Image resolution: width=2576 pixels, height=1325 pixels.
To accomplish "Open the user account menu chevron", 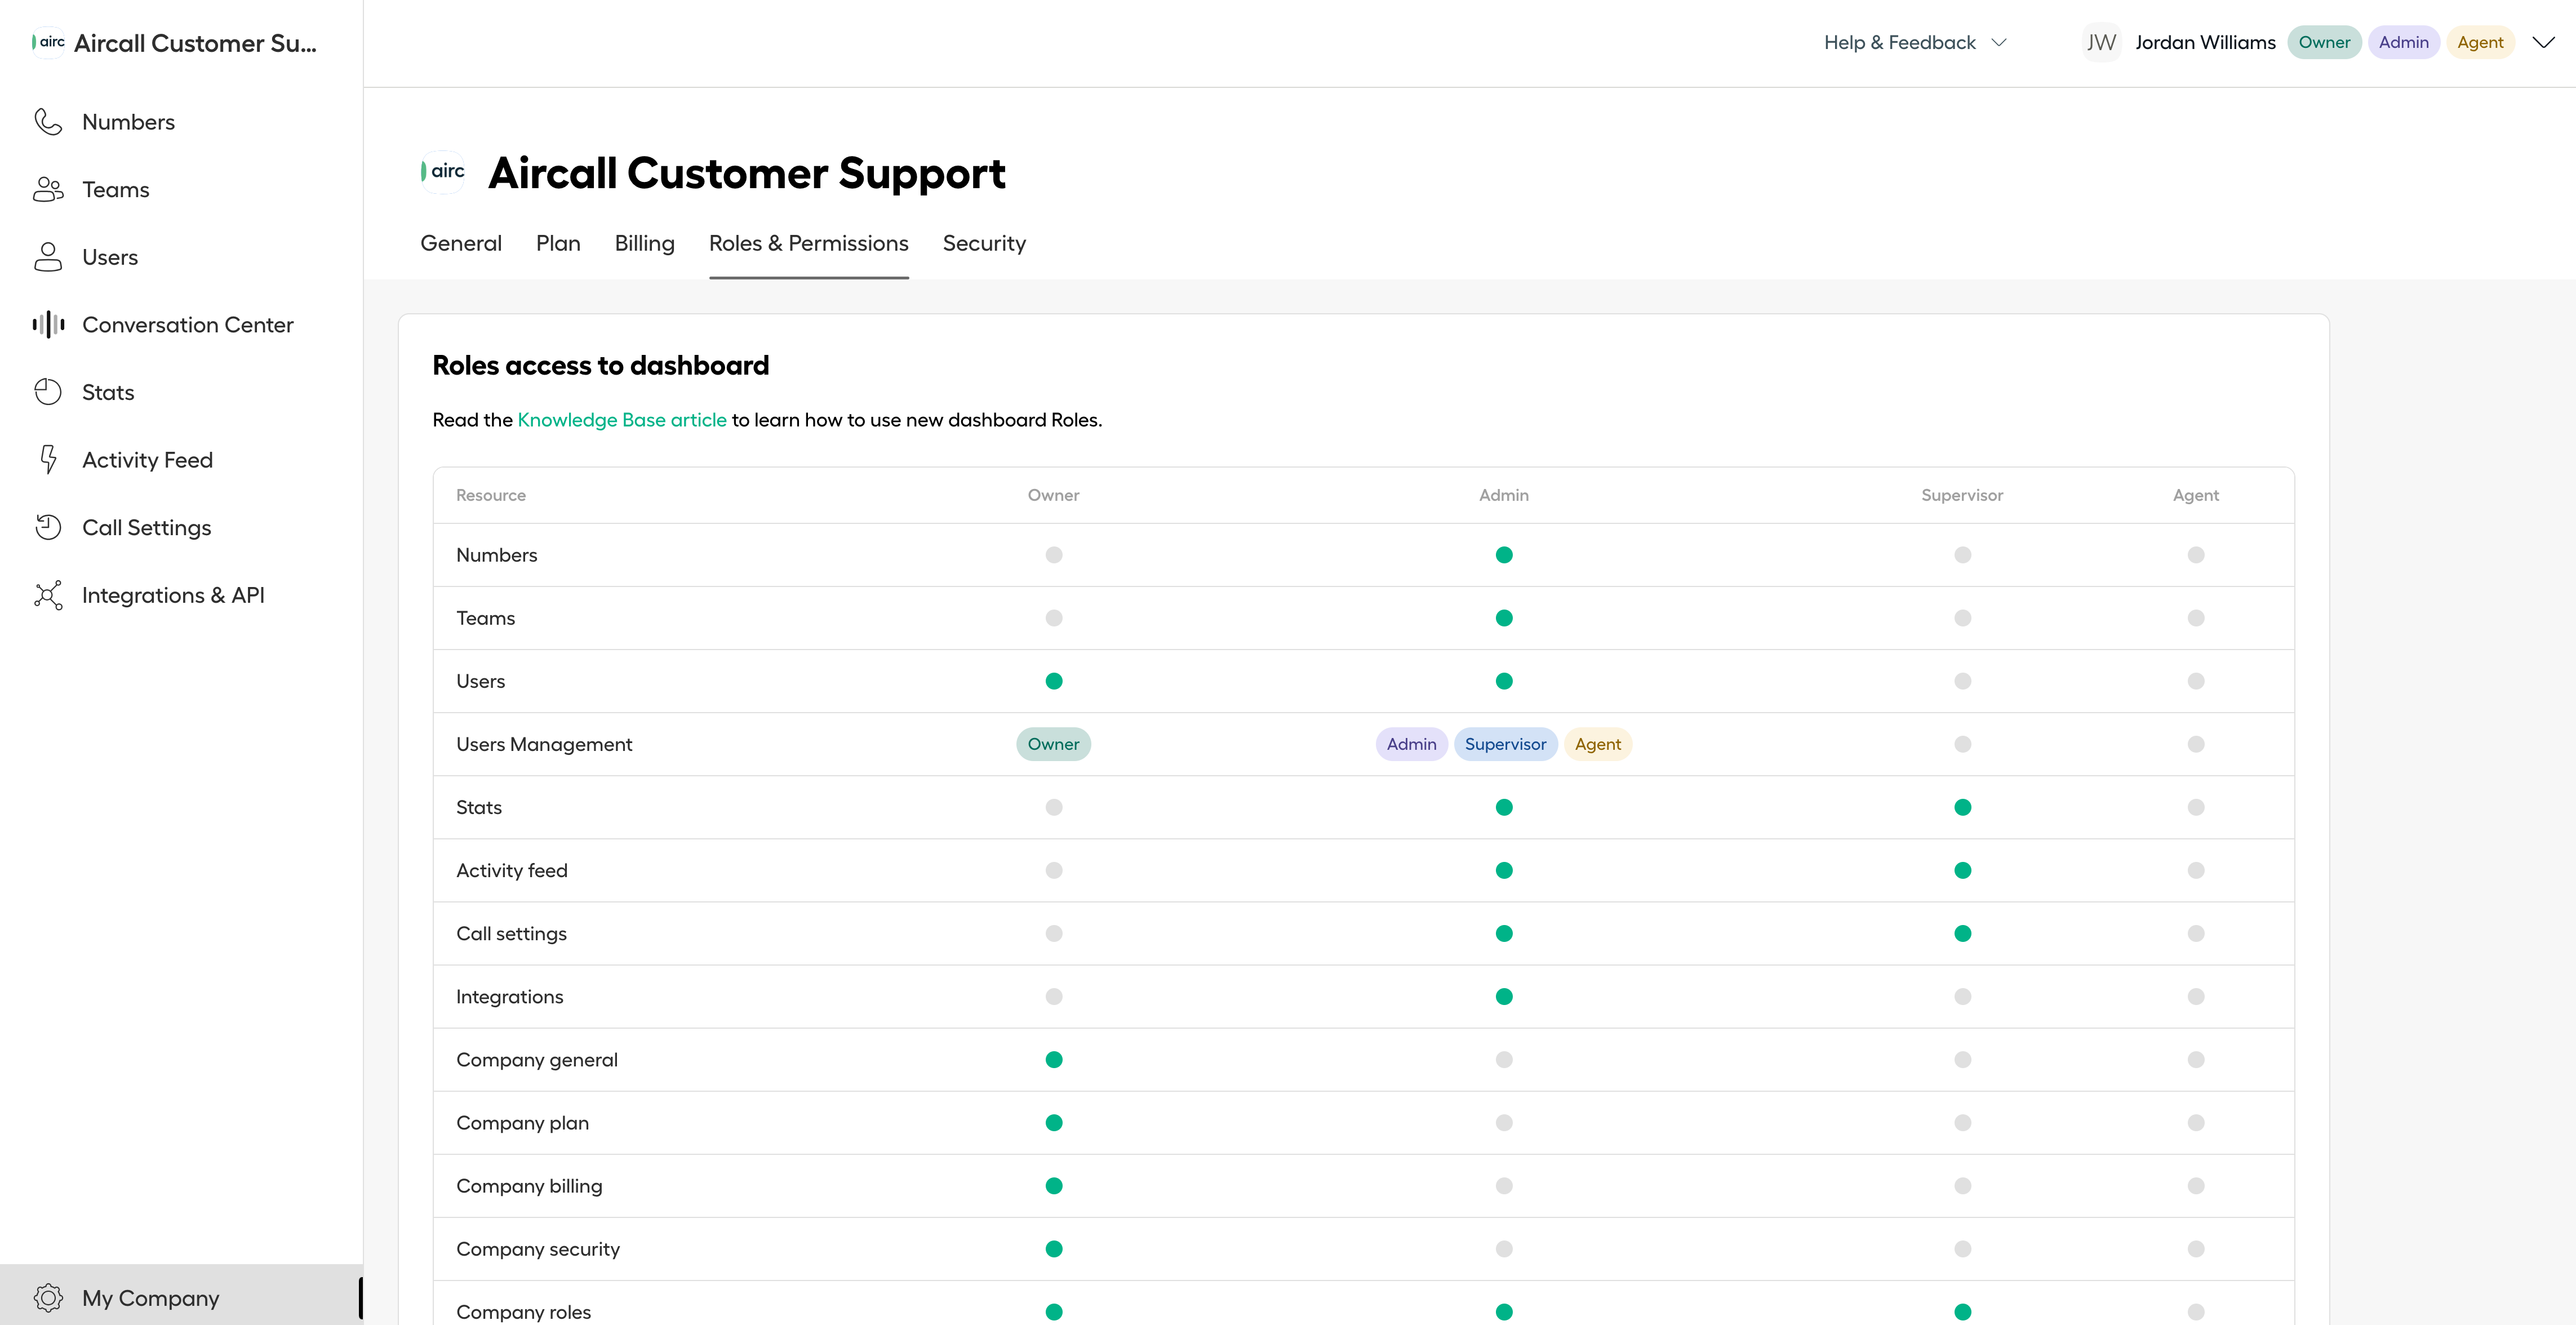I will pos(2543,42).
